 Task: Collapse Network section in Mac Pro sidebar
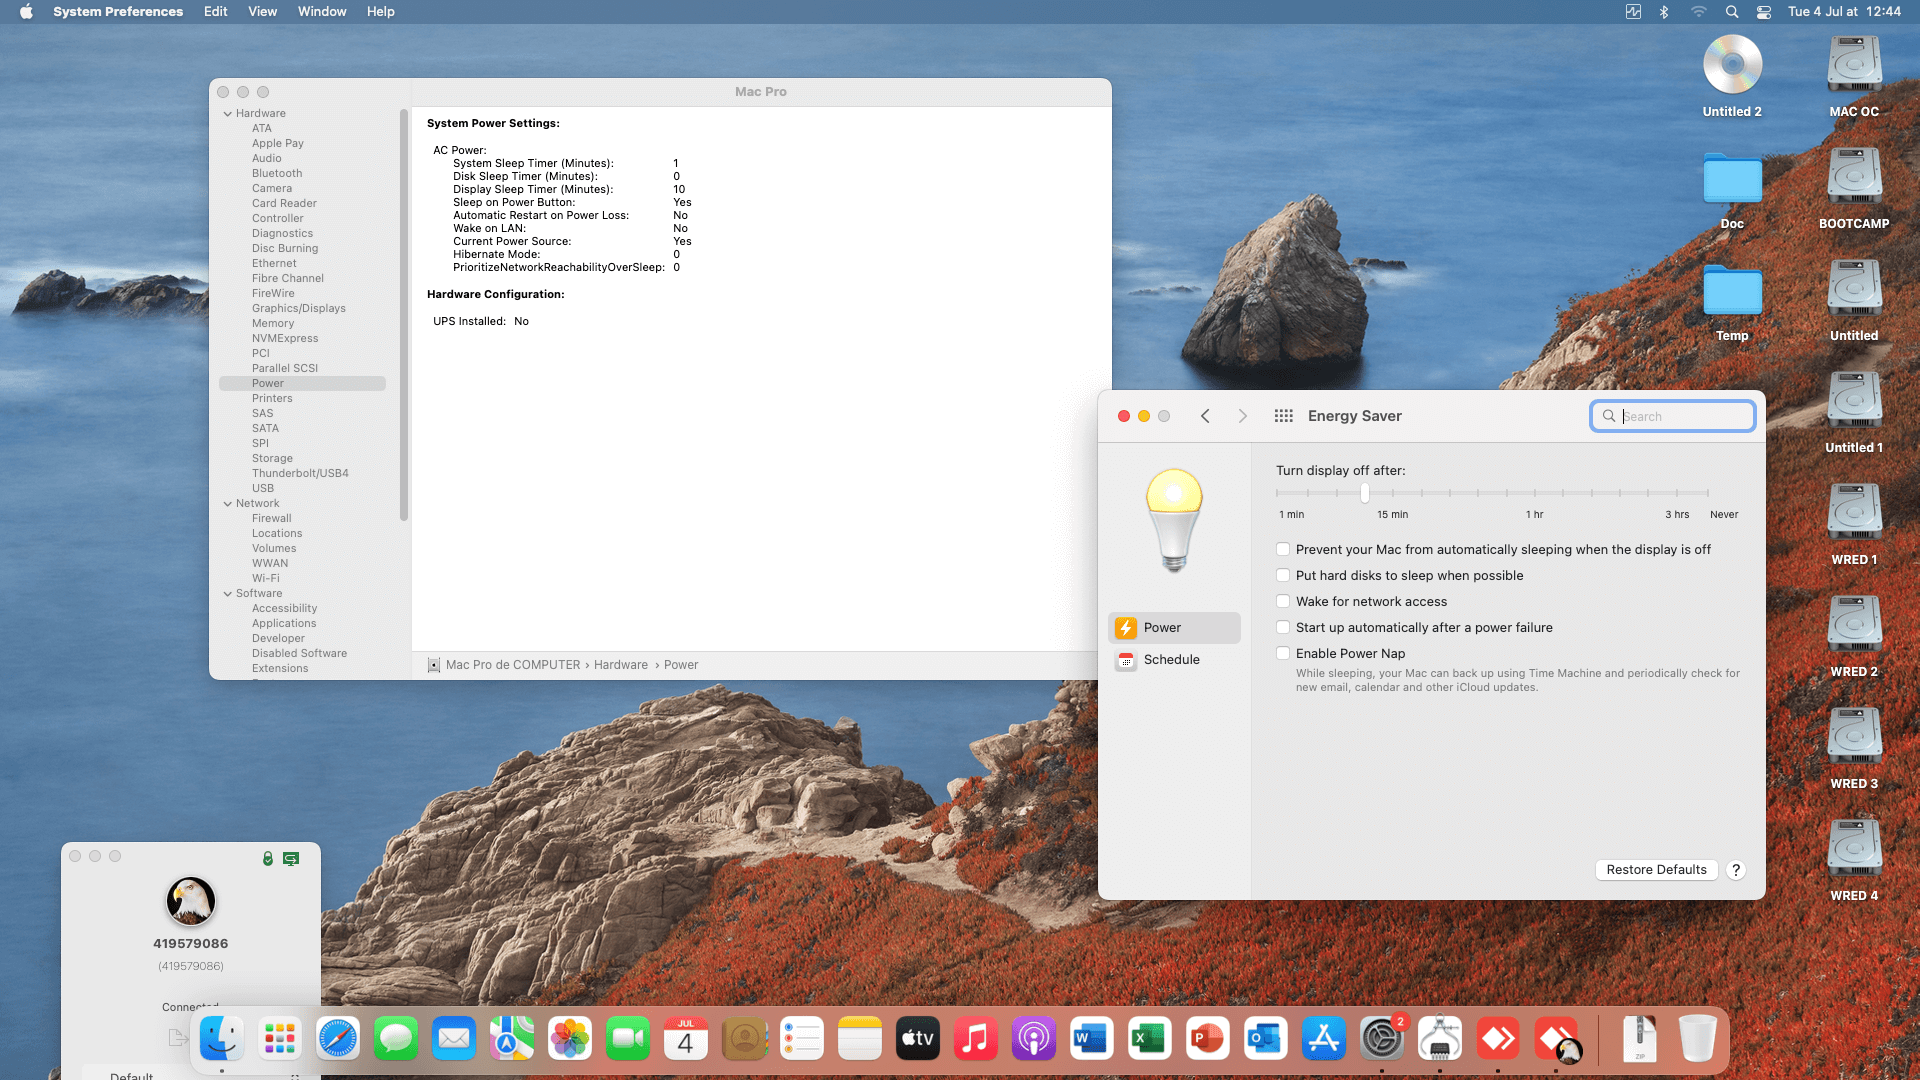click(x=228, y=504)
